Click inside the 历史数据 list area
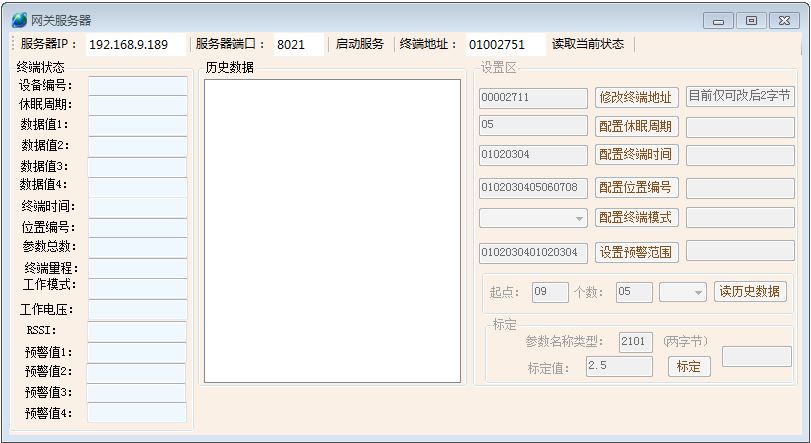 [332, 231]
